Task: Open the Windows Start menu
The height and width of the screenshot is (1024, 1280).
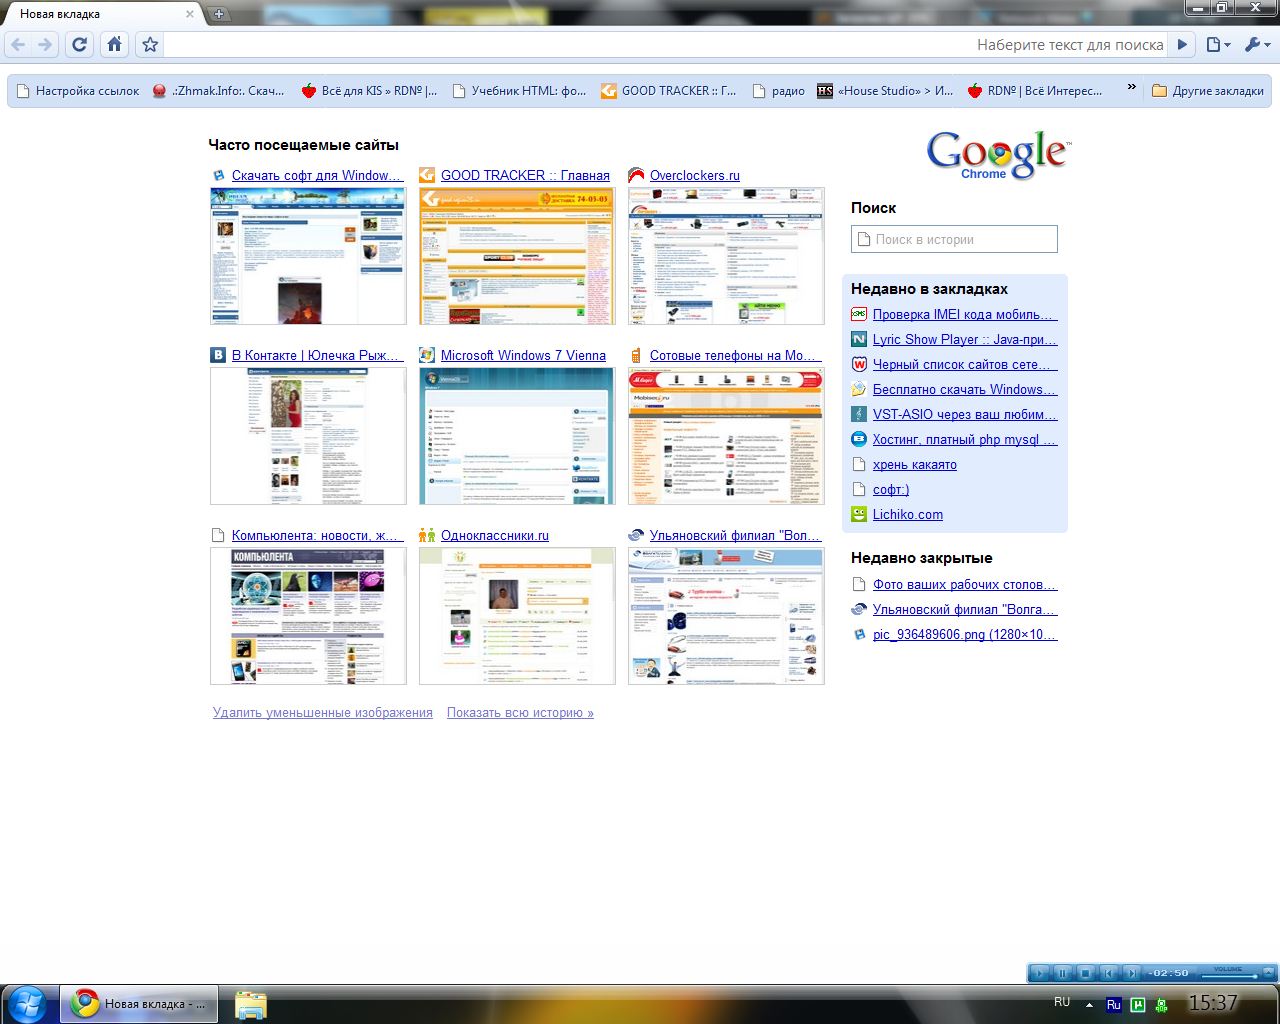Action: [x=27, y=1003]
